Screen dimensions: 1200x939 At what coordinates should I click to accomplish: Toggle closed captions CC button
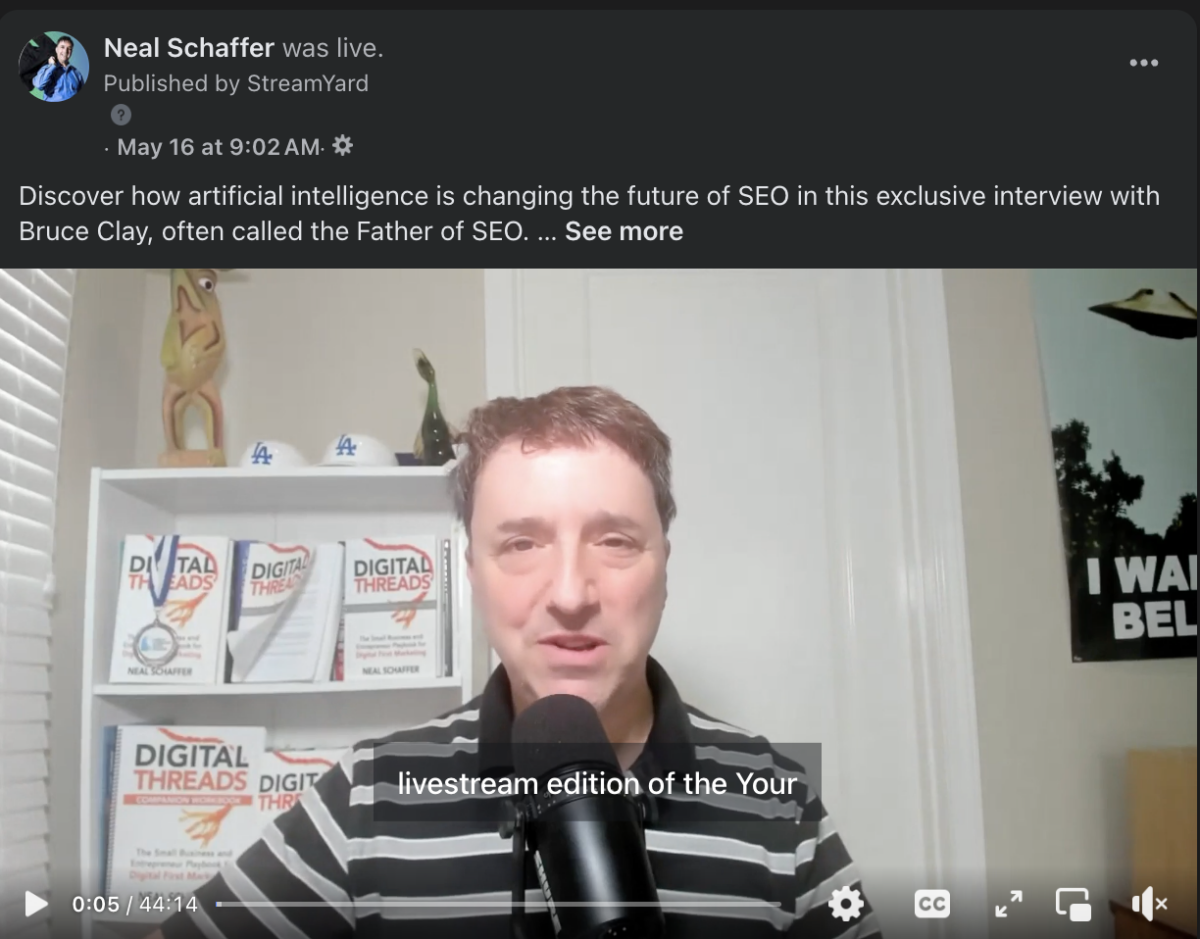tap(932, 904)
